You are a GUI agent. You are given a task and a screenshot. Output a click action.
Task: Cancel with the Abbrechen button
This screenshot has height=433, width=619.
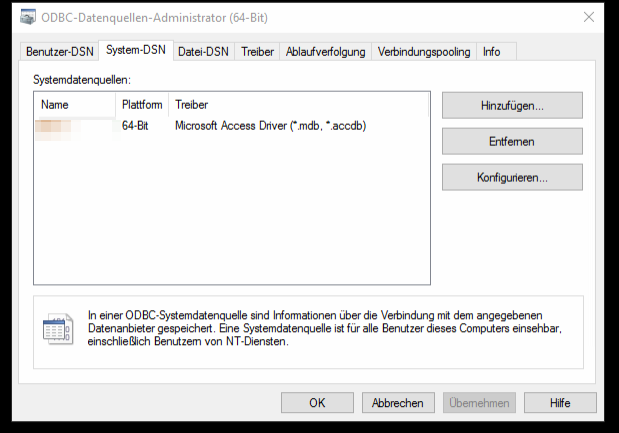click(x=397, y=403)
